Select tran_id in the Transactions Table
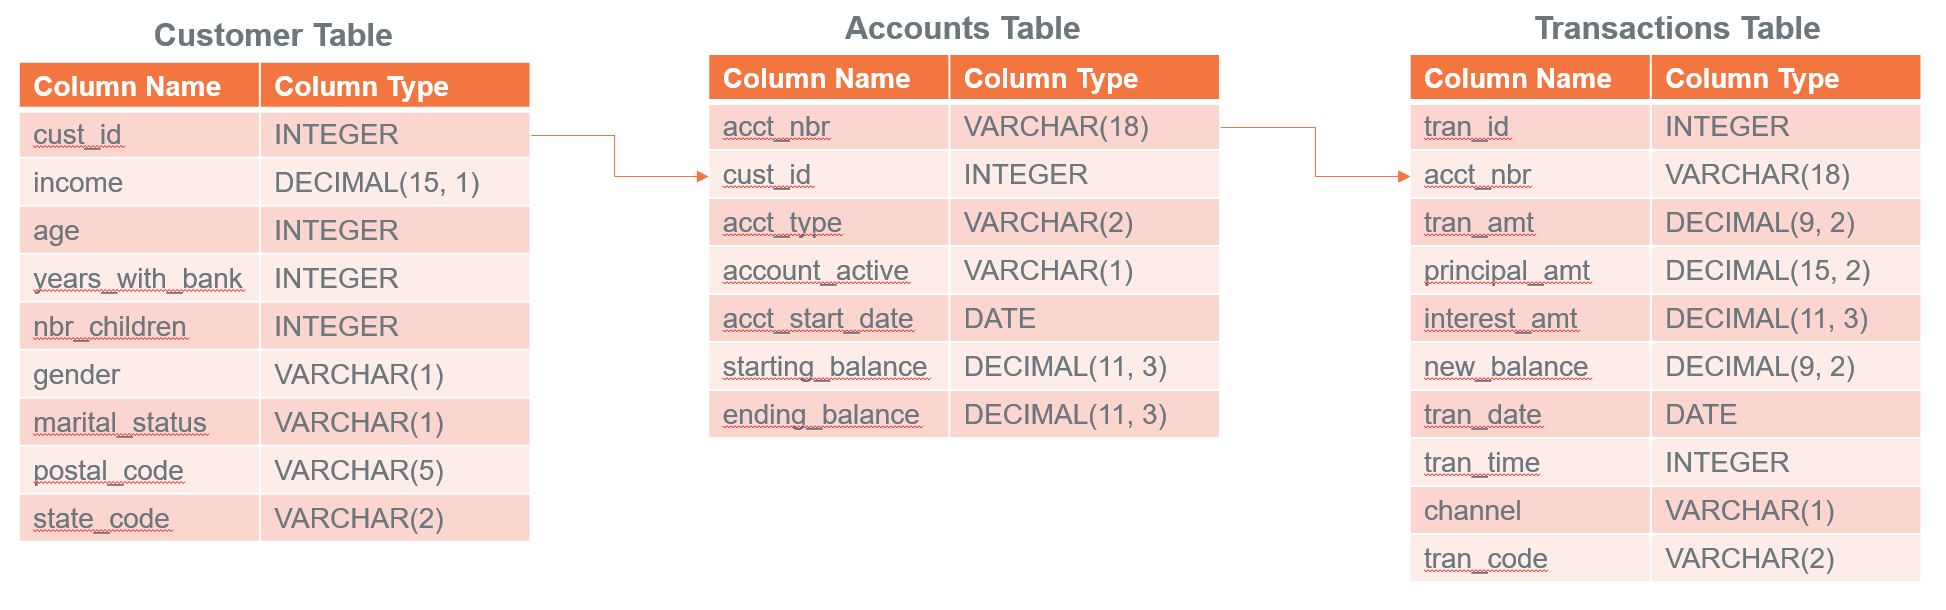 pyautogui.click(x=1466, y=127)
